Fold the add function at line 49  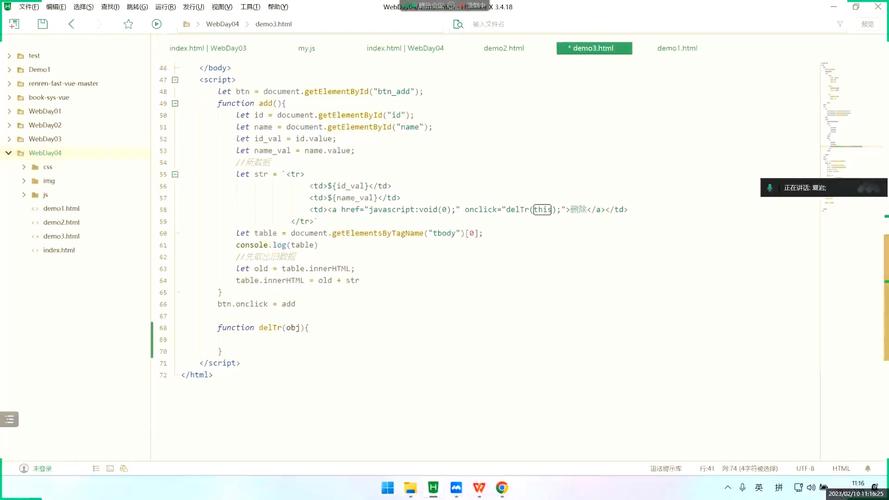pyautogui.click(x=175, y=103)
